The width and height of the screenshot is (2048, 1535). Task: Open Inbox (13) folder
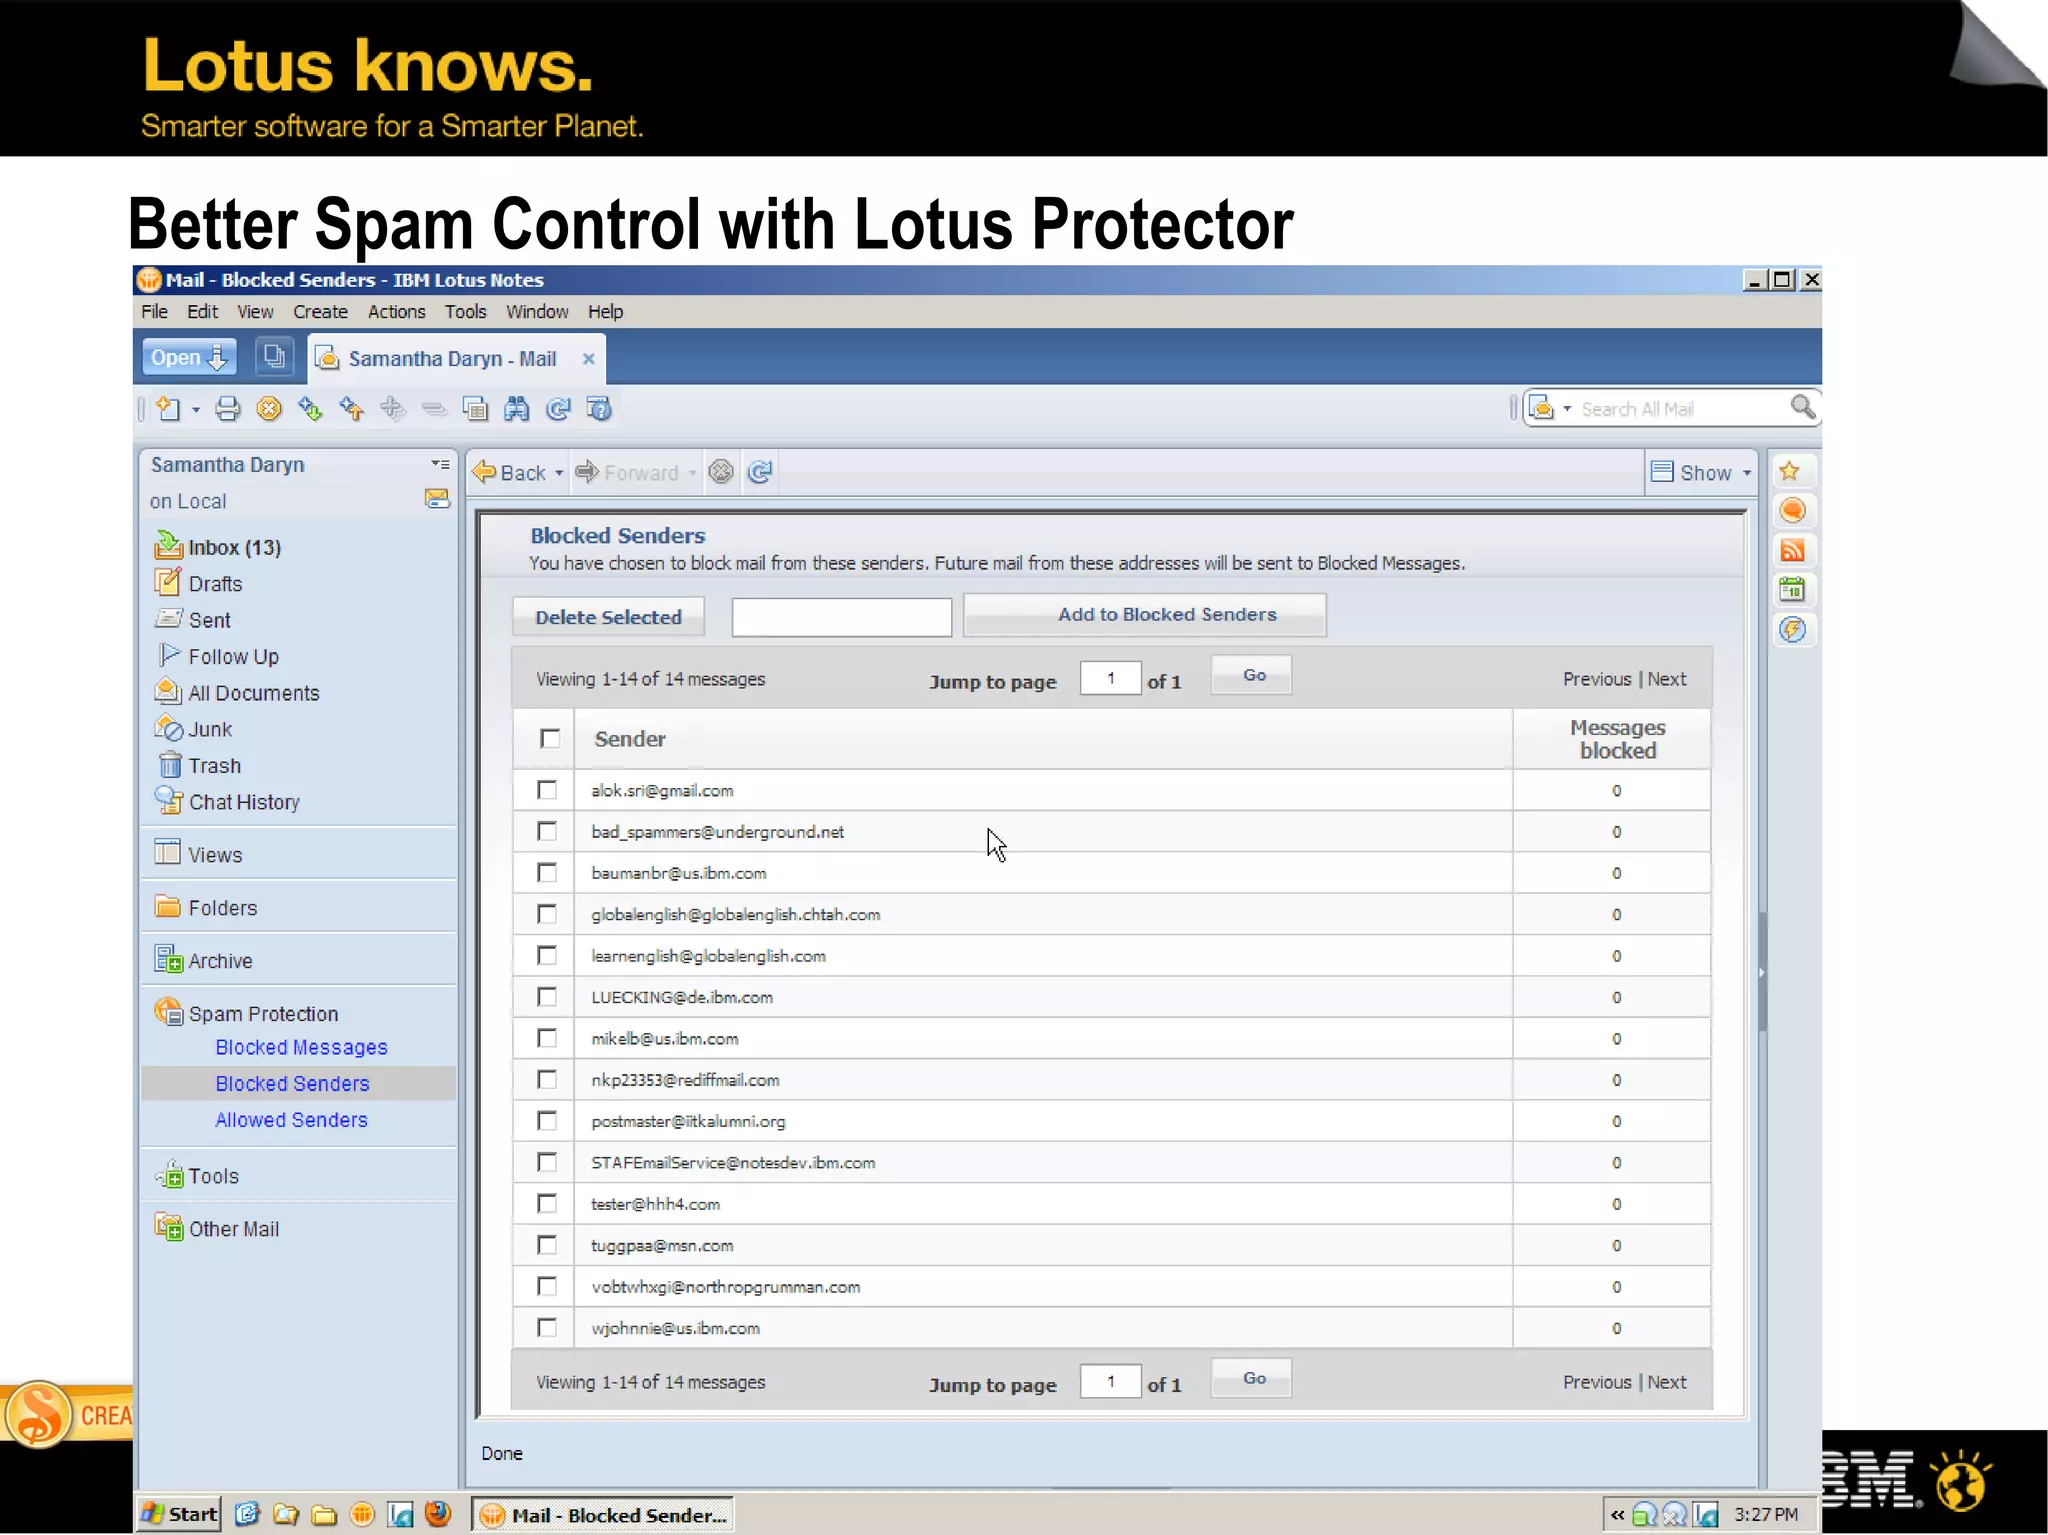pyautogui.click(x=234, y=548)
